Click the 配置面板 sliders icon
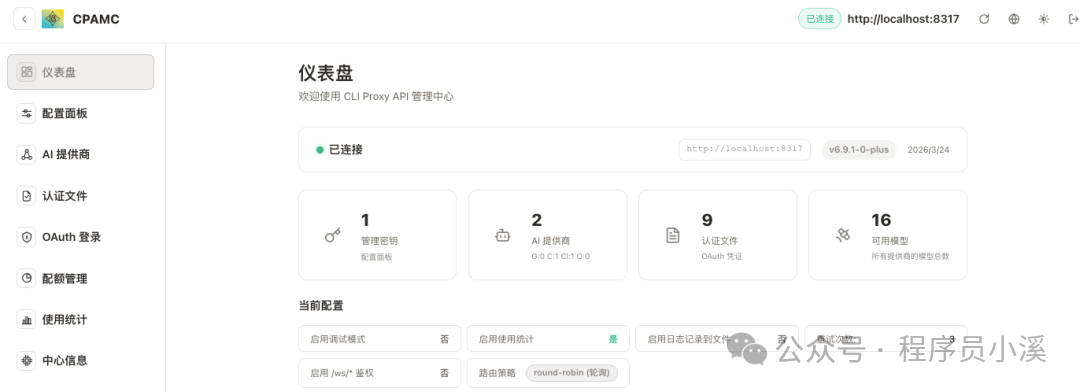Viewport: 1080px width, 392px height. (26, 114)
